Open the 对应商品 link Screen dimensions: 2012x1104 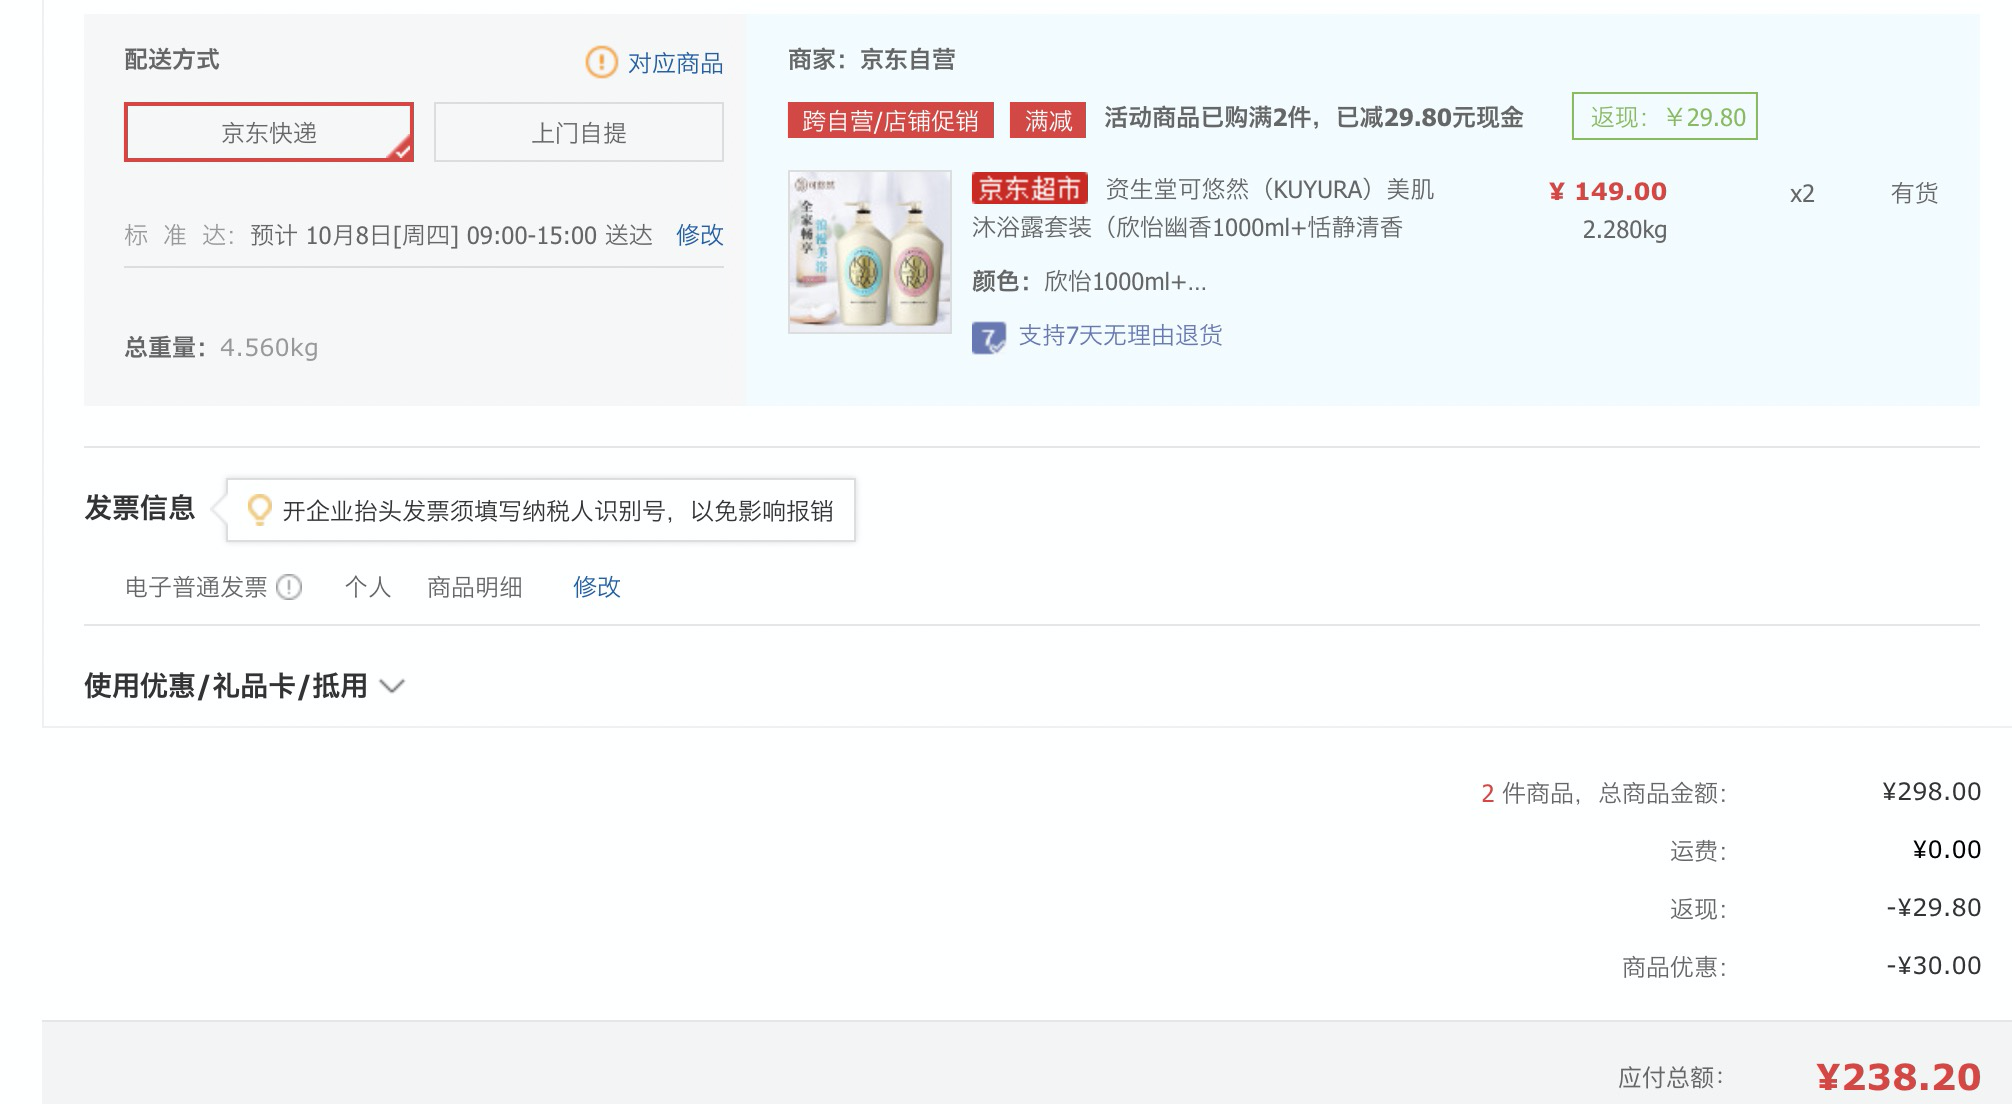coord(675,63)
